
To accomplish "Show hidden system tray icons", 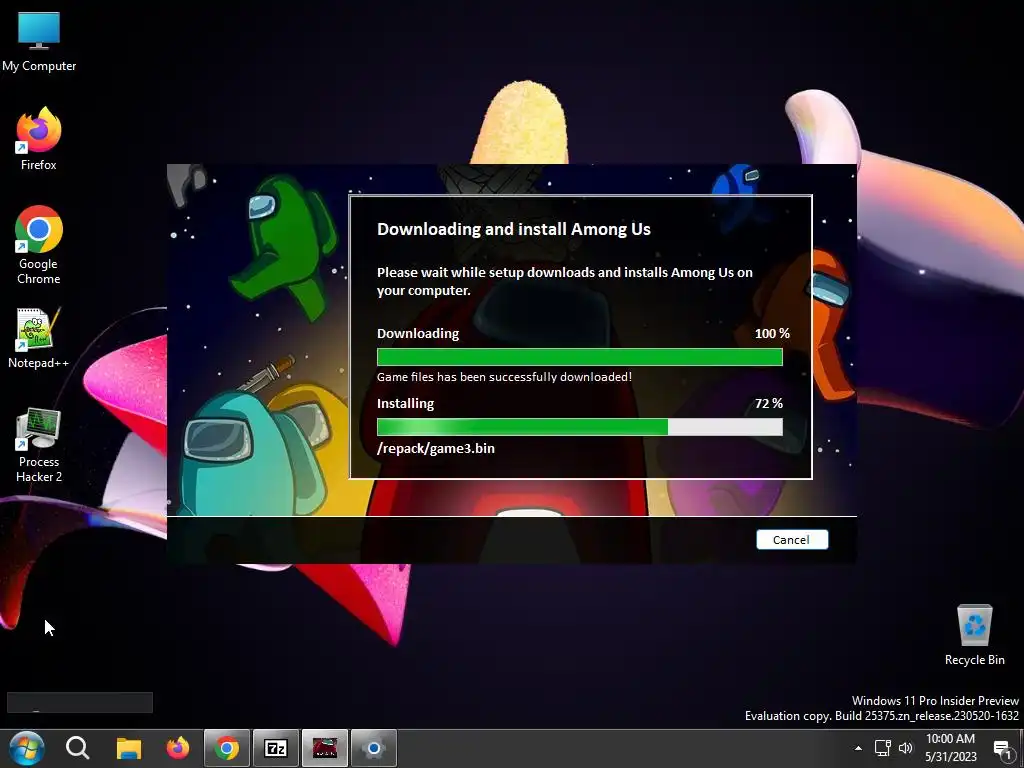I will click(858, 748).
